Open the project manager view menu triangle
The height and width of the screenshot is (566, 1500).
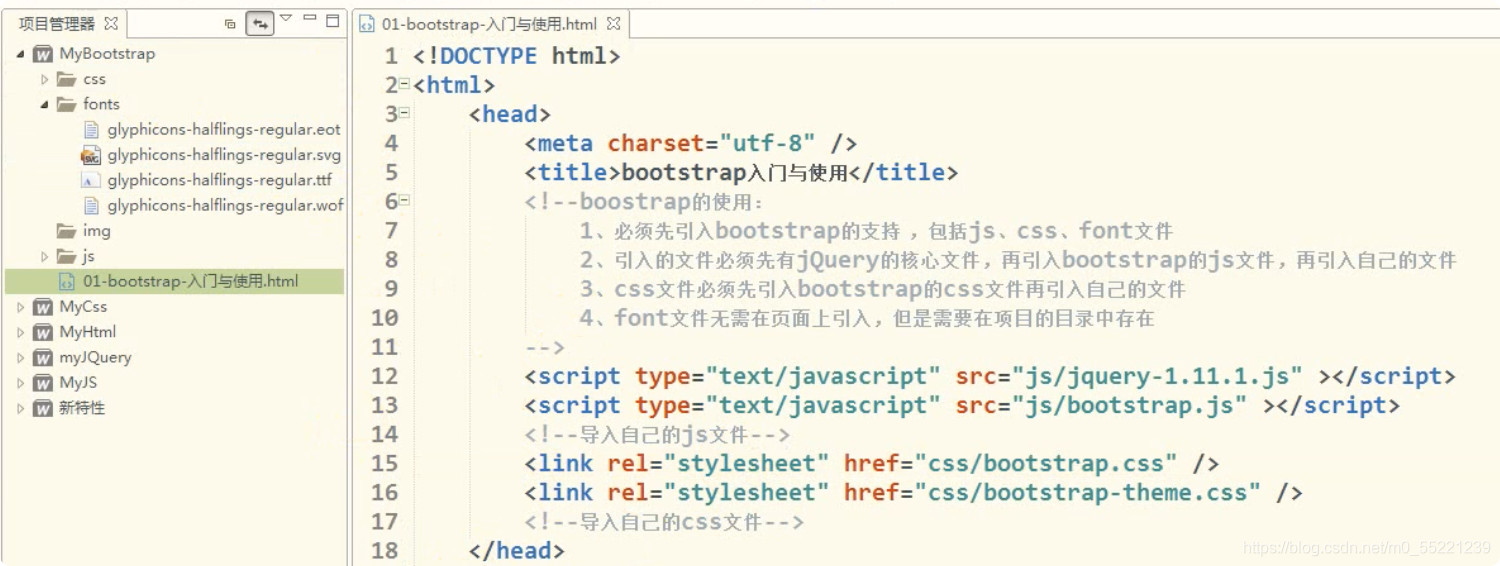(286, 18)
